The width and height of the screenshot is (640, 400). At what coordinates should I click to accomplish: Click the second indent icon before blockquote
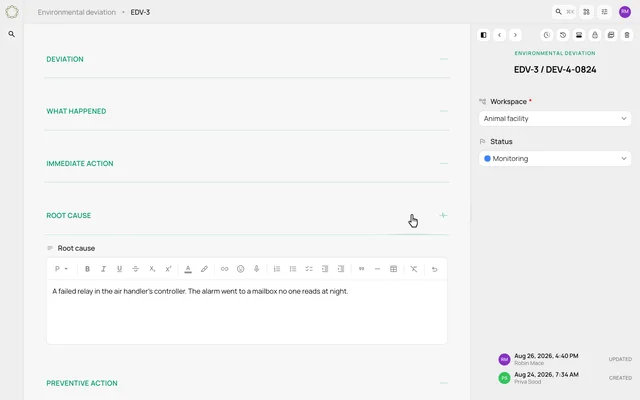click(341, 269)
